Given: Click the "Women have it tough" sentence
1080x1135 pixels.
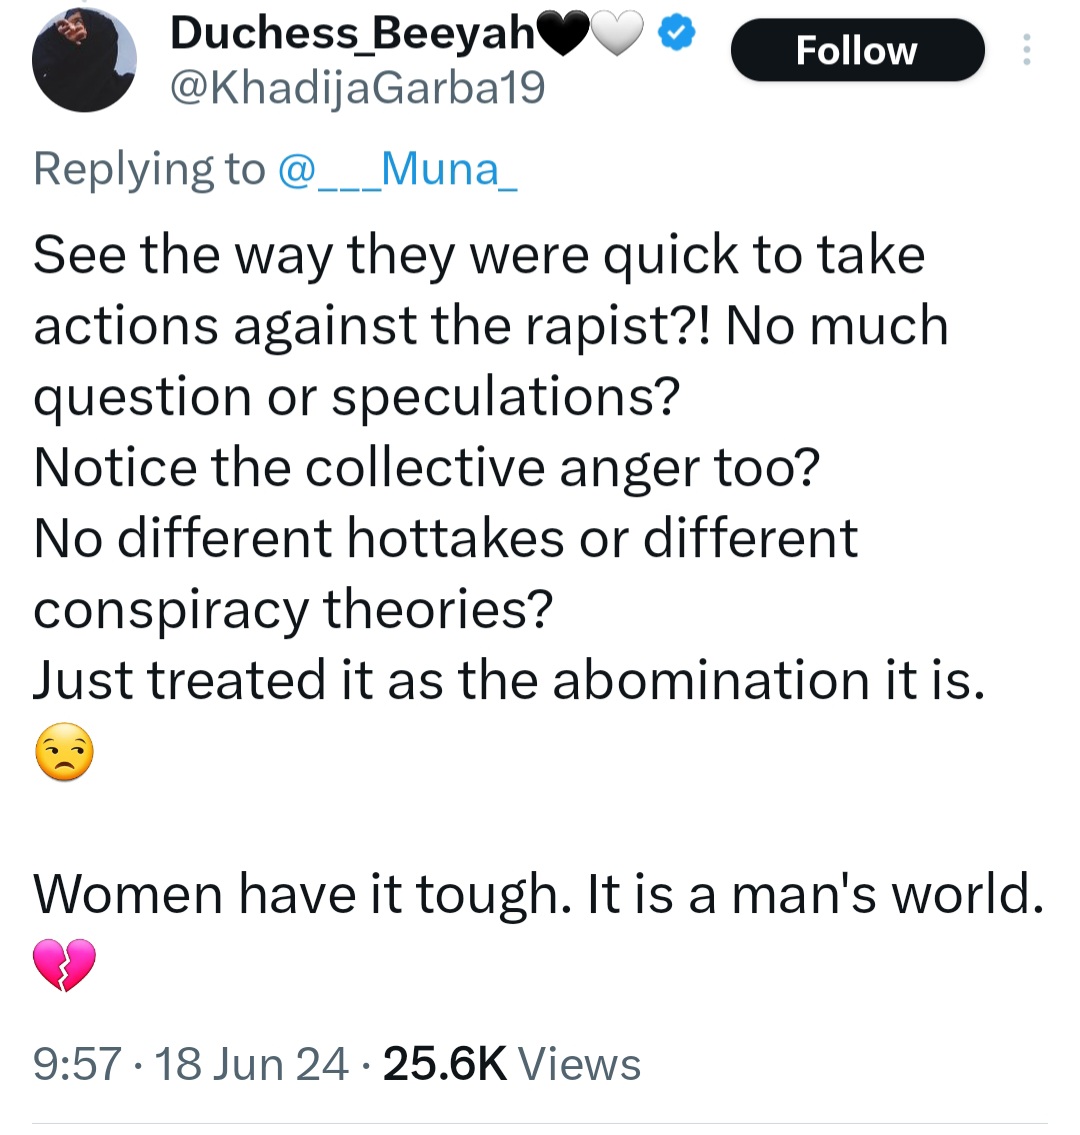Looking at the screenshot, I should [538, 893].
